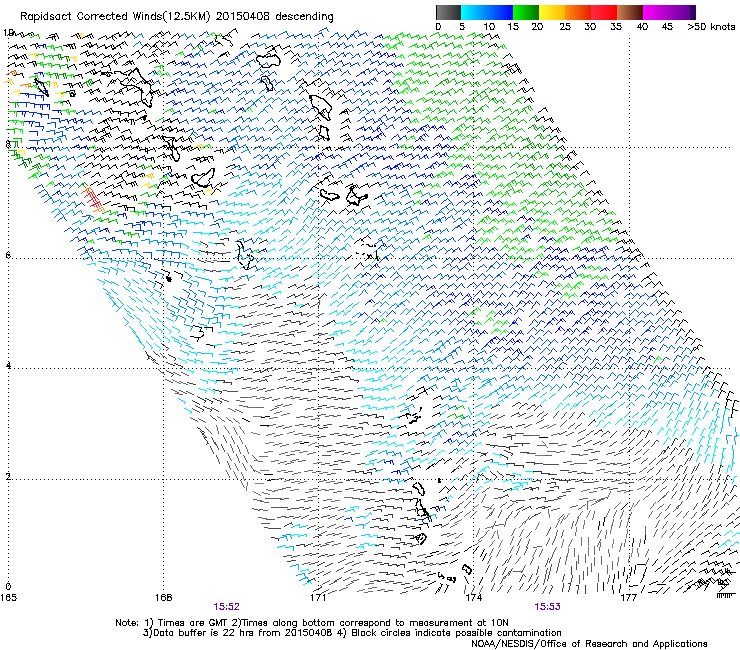The height and width of the screenshot is (650, 740).
Task: Click the blue 10-15 knots legend segment
Action: coord(500,12)
